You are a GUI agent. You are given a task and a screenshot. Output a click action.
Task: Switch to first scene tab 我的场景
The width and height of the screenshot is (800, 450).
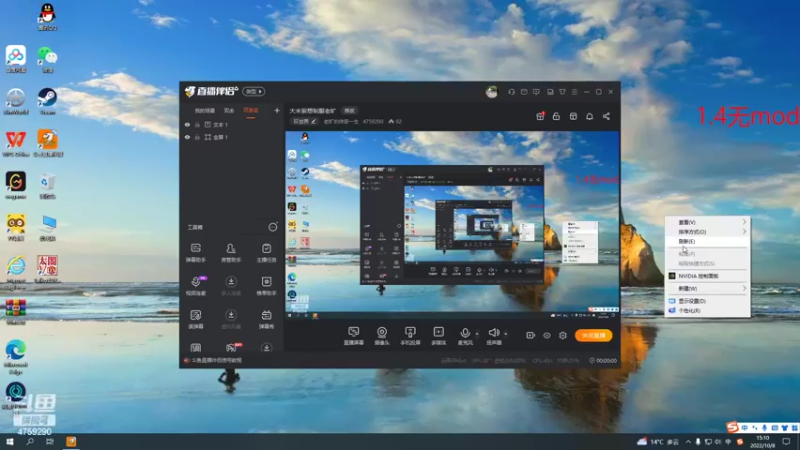[205, 111]
